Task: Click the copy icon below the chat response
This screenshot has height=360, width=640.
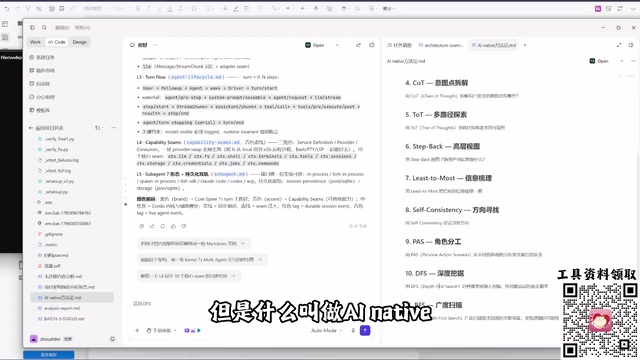Action: [141, 226]
